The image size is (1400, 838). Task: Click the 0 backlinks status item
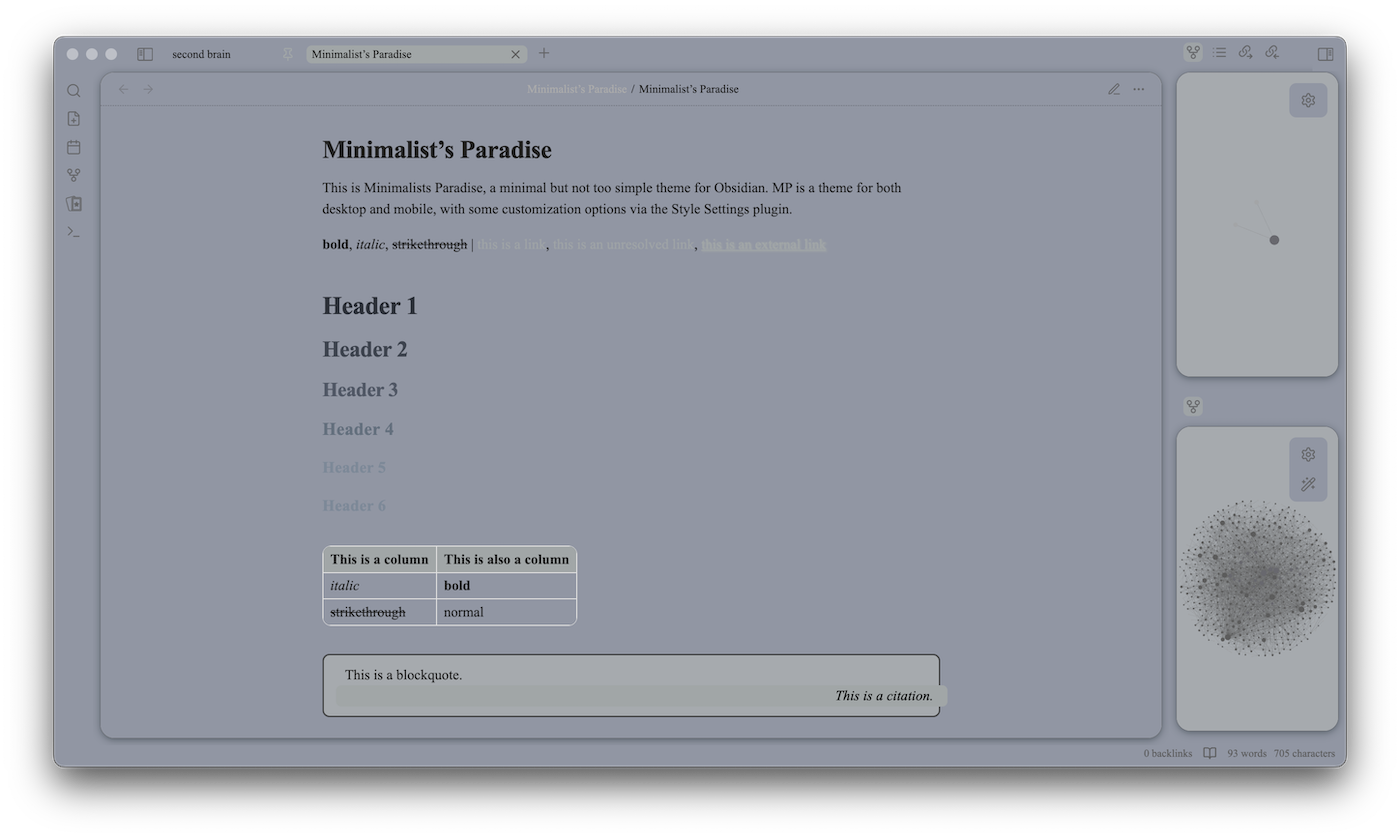coord(1168,753)
